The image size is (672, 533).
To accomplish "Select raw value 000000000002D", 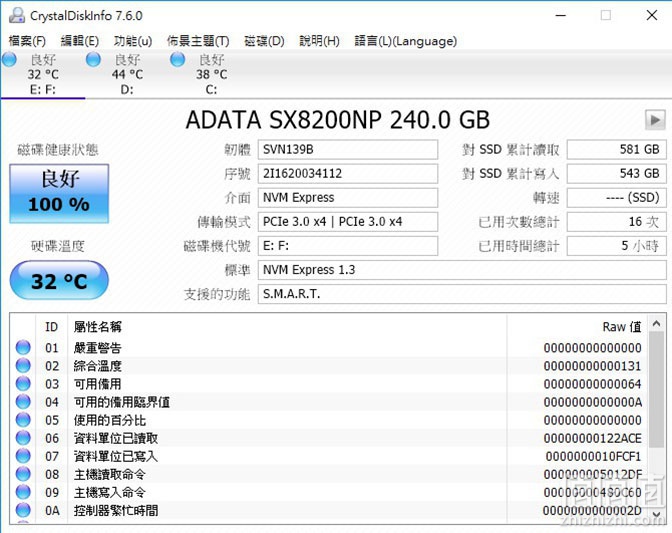I will 592,511.
